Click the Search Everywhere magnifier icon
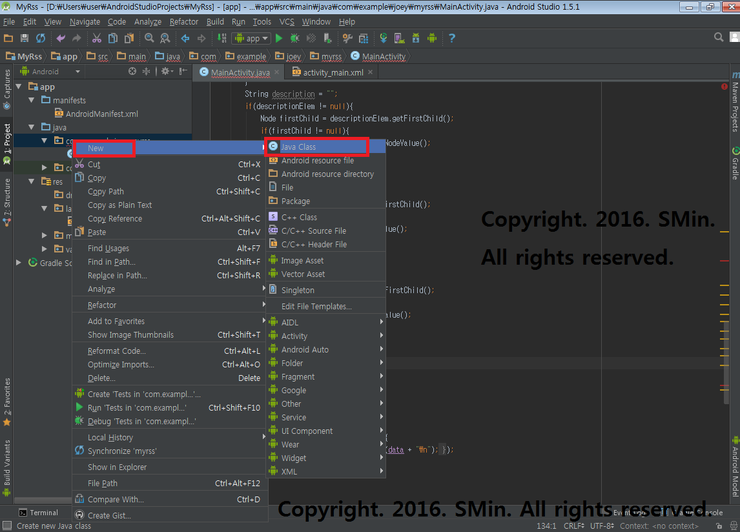This screenshot has height=532, width=740. pyautogui.click(x=718, y=37)
